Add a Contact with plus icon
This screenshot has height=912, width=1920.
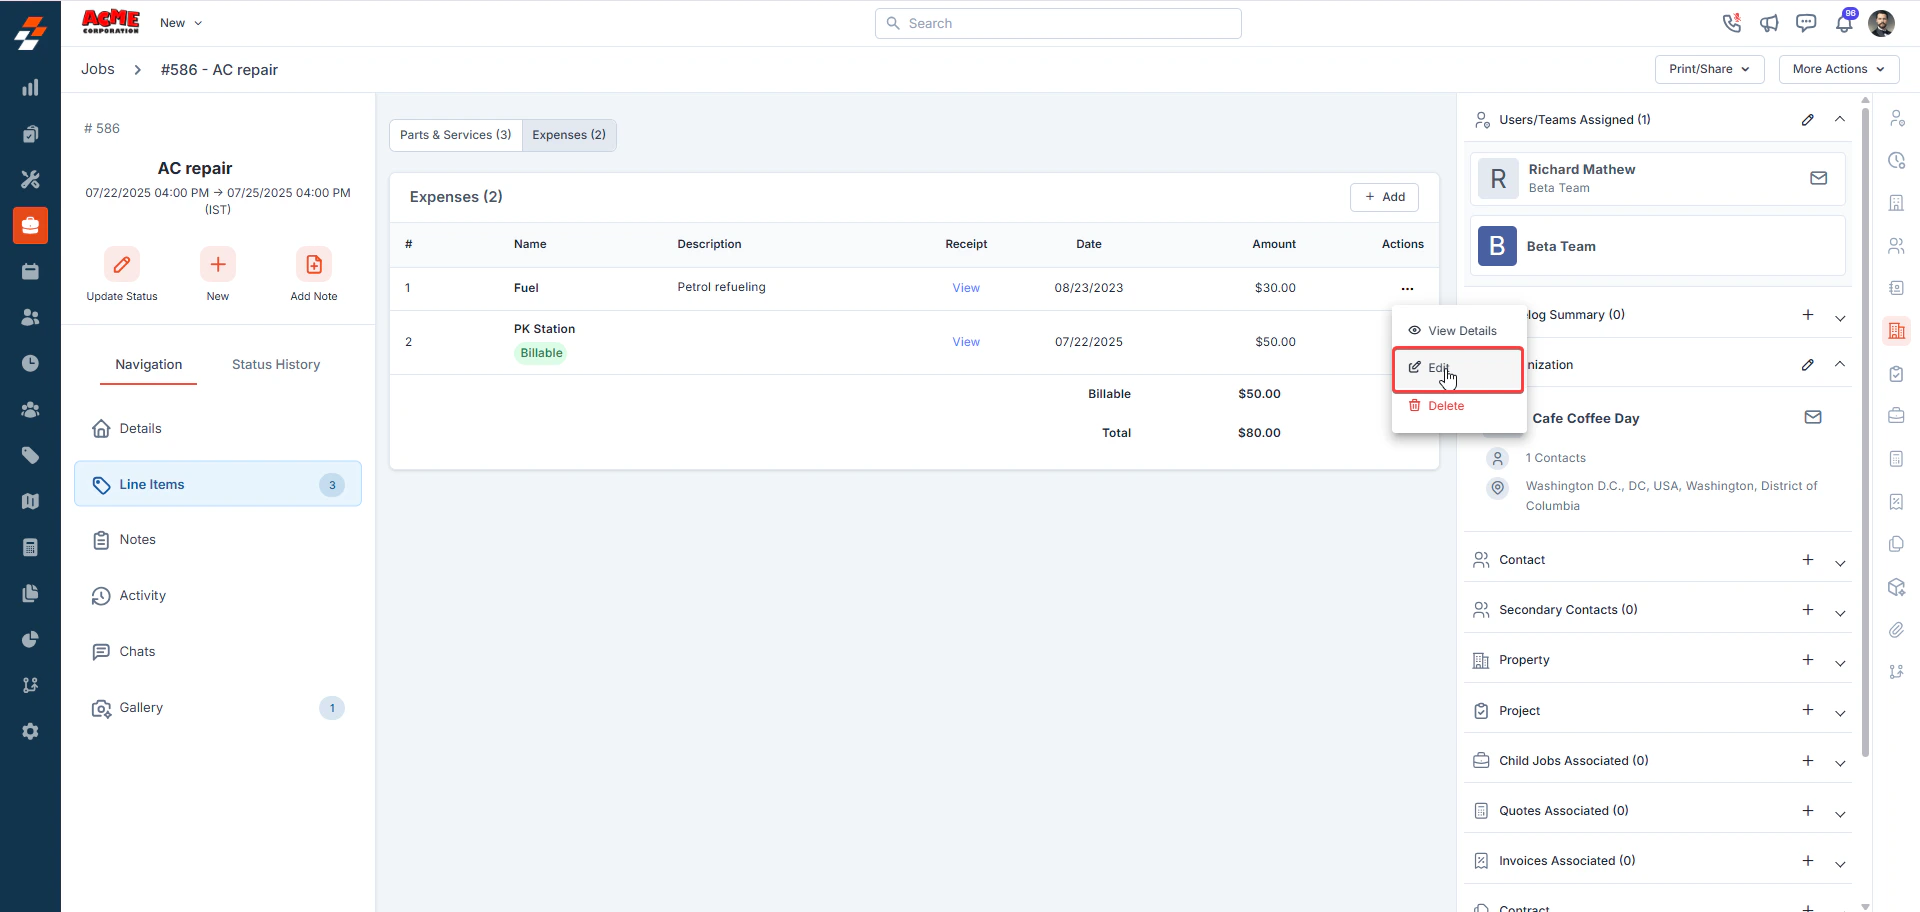[x=1807, y=560]
